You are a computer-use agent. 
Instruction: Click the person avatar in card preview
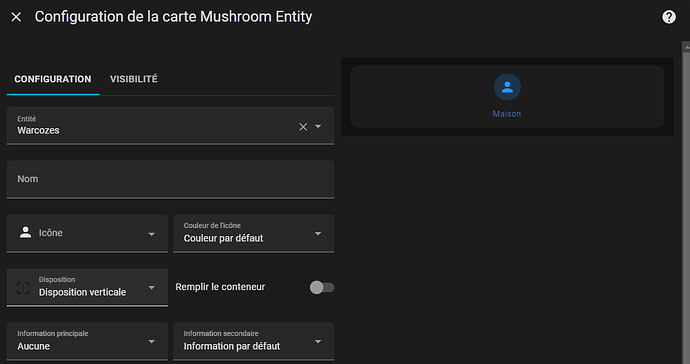click(507, 87)
